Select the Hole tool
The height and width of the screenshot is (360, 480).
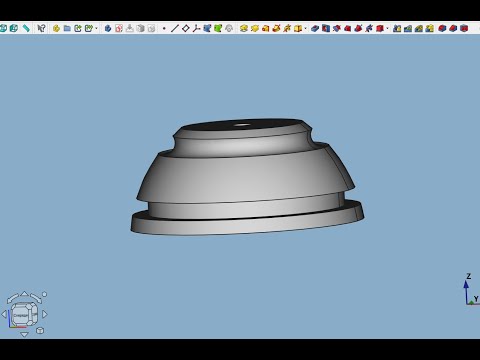326,28
